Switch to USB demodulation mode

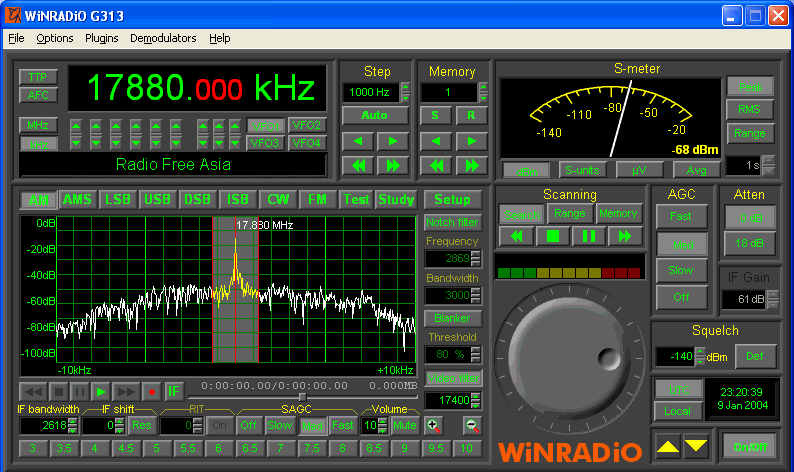(x=157, y=199)
